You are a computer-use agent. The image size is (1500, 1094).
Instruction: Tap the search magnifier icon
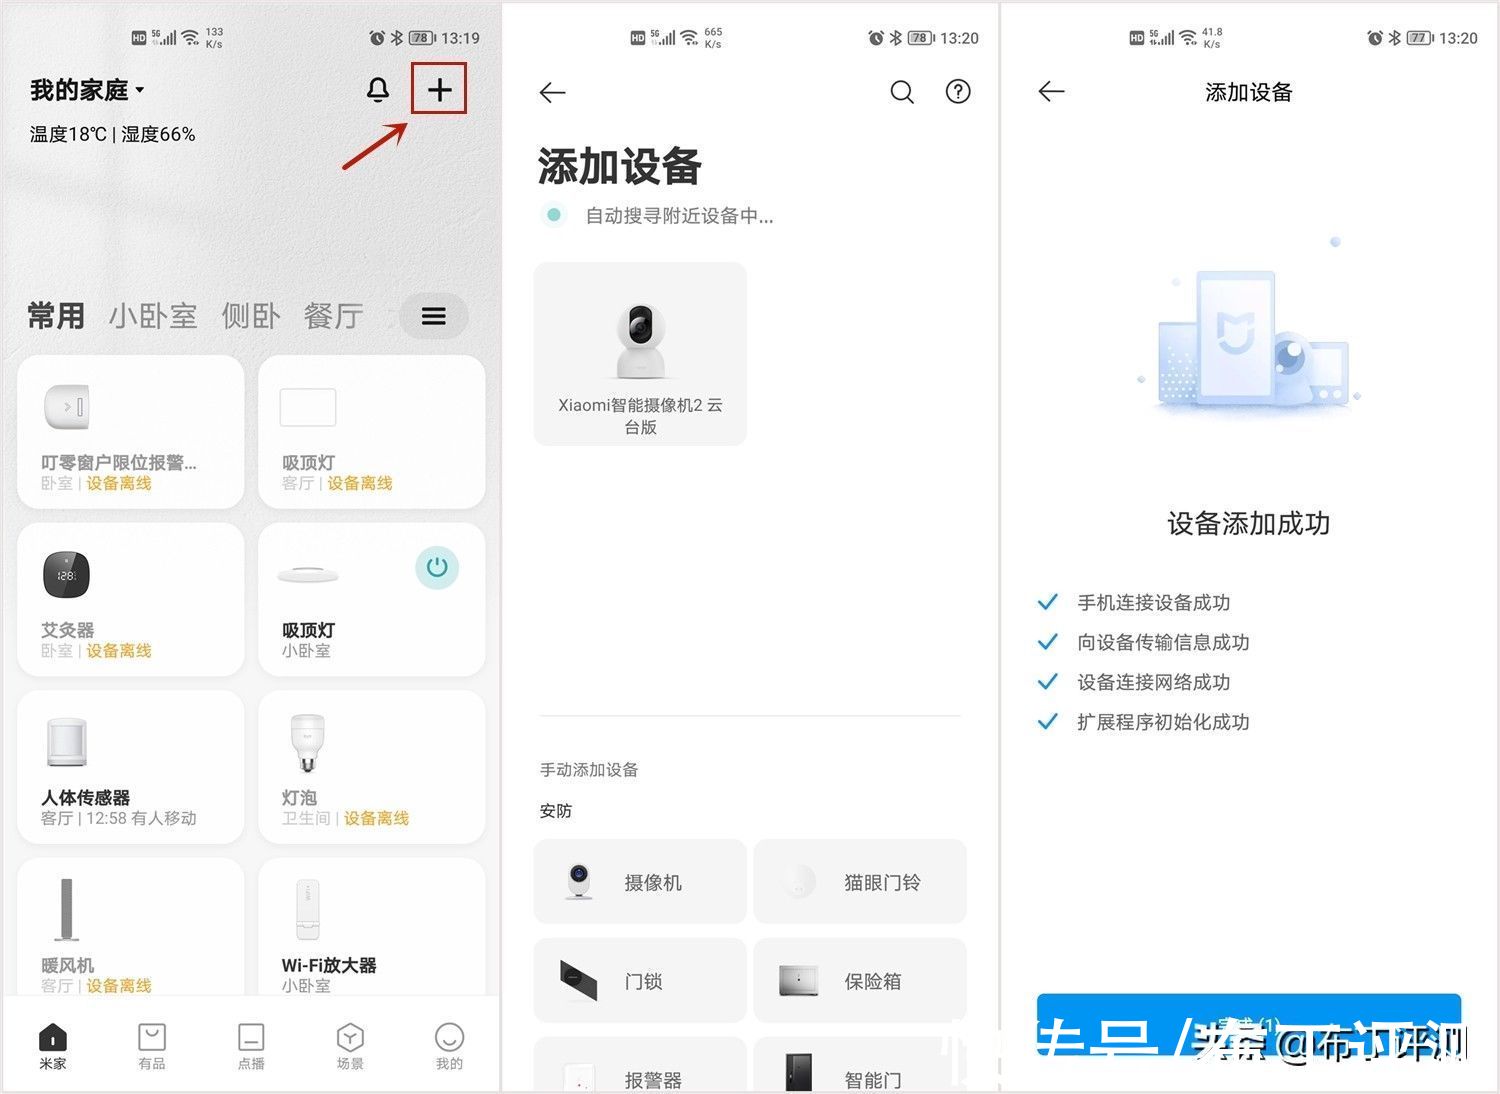[902, 92]
